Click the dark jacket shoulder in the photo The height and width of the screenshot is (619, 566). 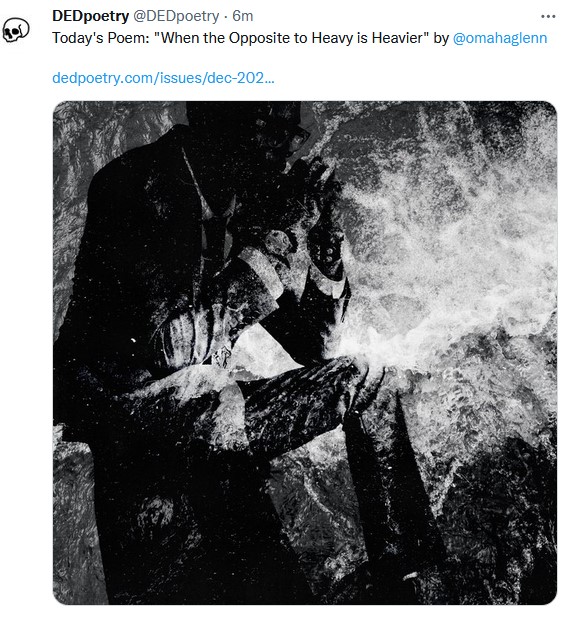[130, 166]
